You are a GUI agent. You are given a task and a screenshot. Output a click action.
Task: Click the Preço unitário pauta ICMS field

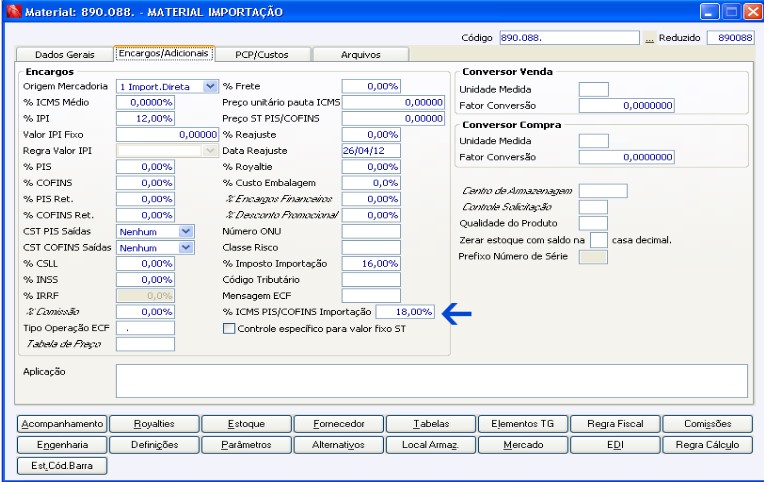click(393, 102)
